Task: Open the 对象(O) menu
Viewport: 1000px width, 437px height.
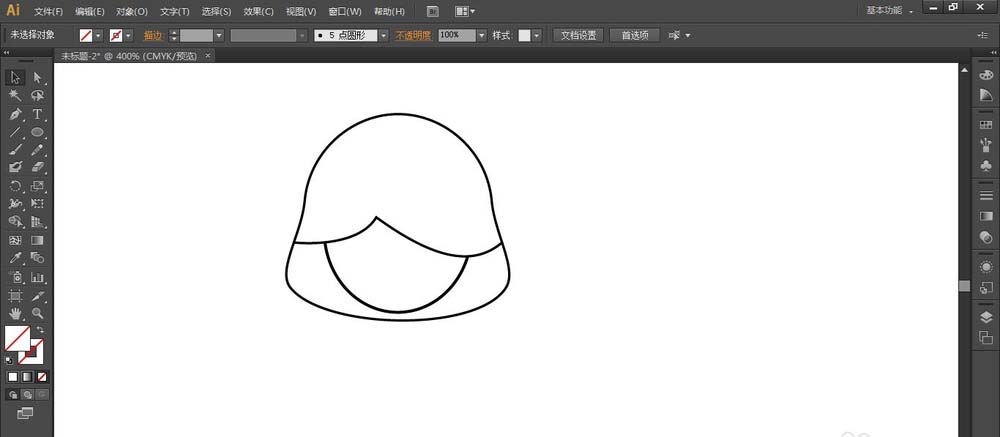Action: pos(131,11)
